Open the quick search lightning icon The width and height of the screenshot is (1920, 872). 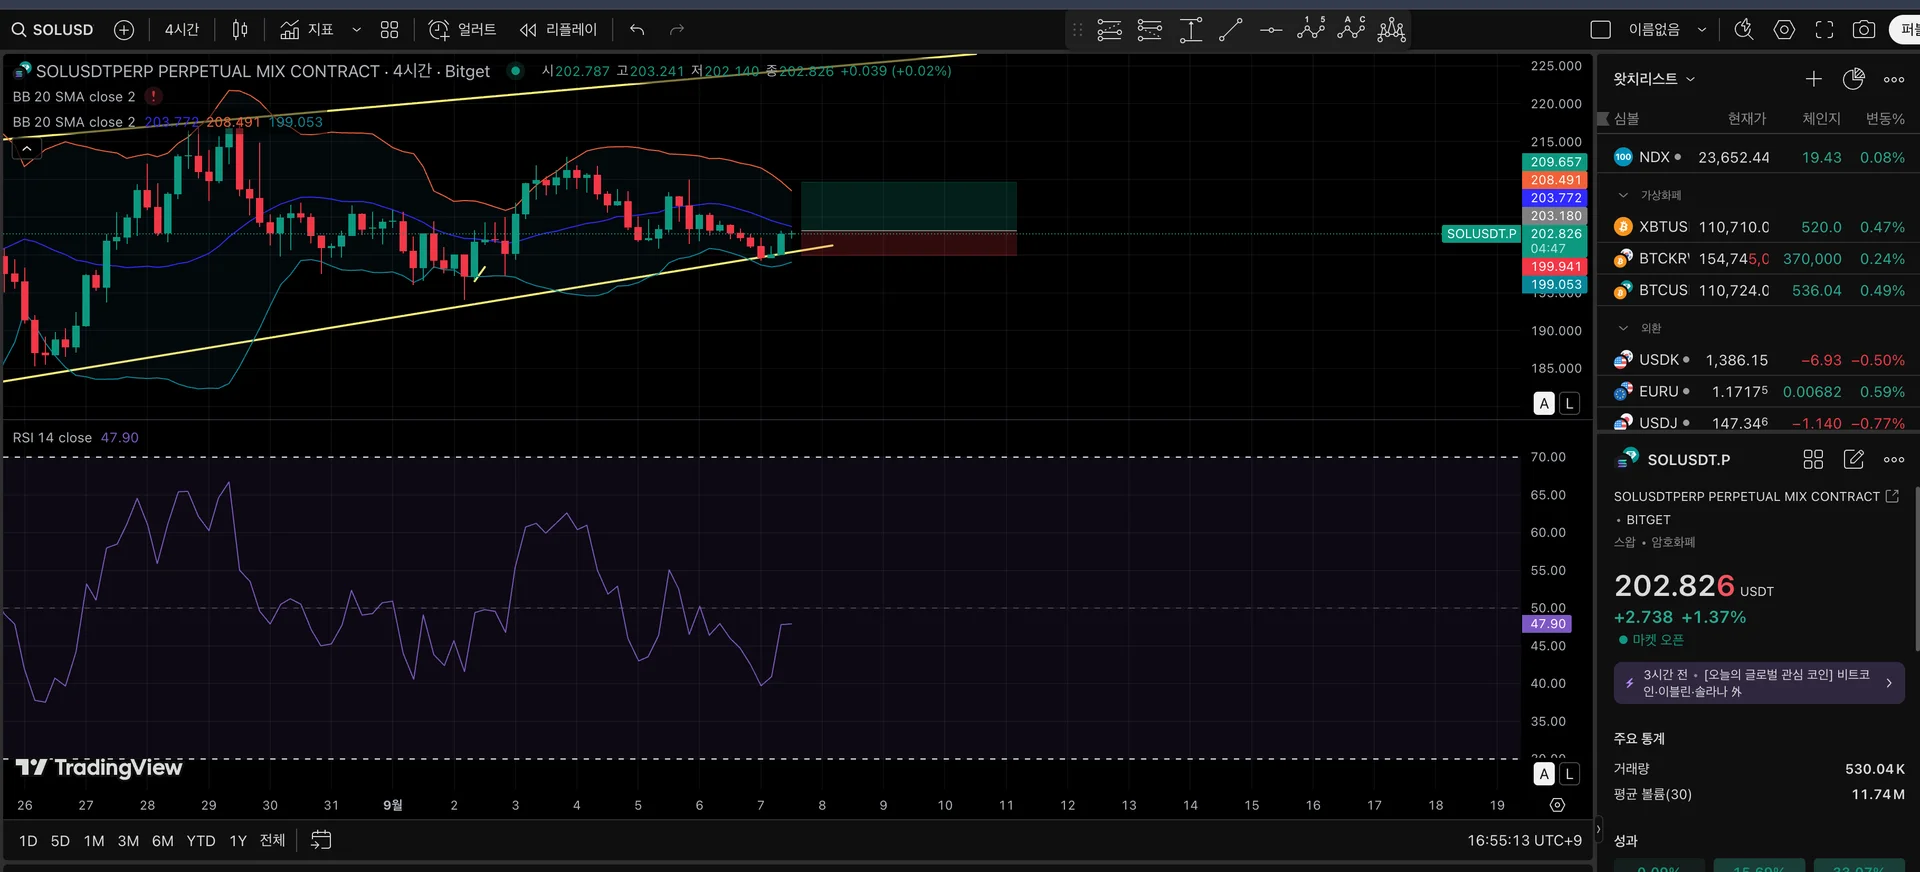coord(1744,30)
